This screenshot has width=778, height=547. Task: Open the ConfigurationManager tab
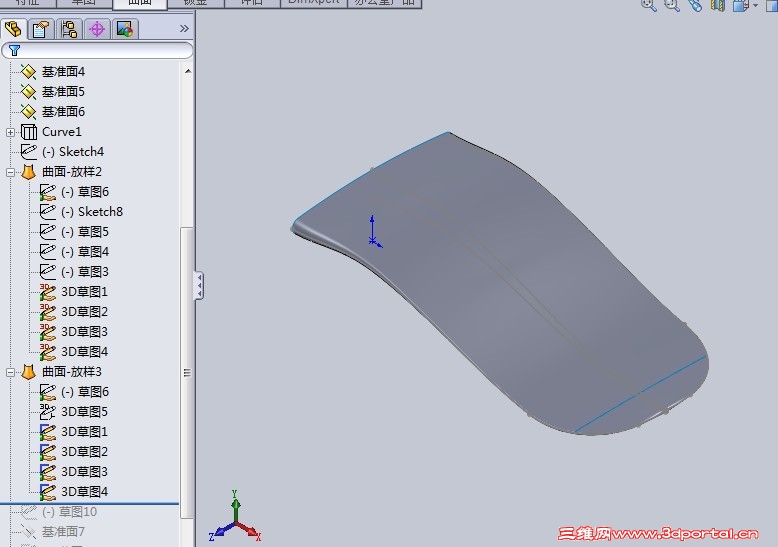tap(69, 29)
